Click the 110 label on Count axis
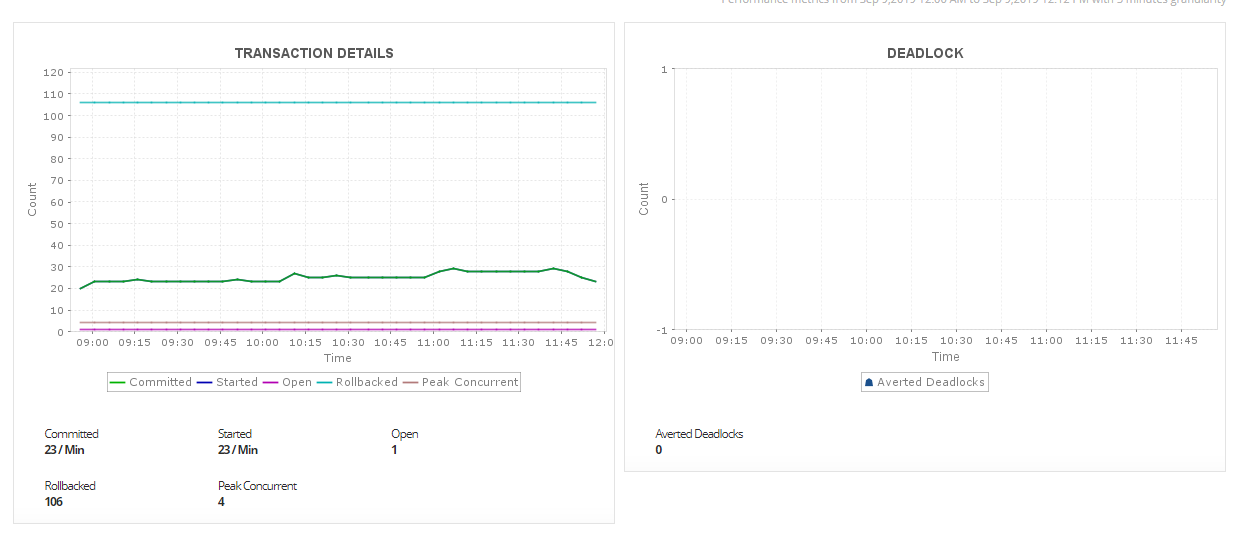 pyautogui.click(x=55, y=94)
